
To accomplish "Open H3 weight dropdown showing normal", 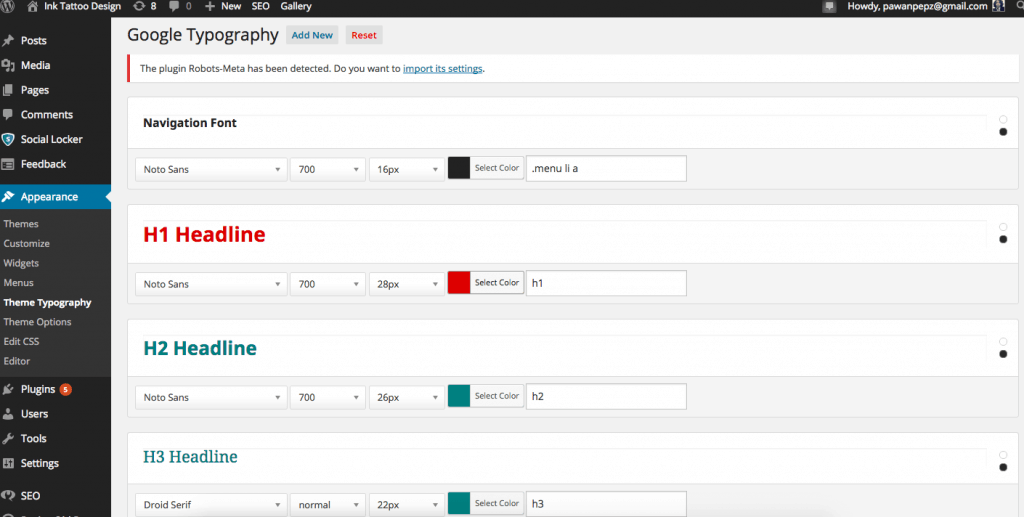I will point(328,505).
